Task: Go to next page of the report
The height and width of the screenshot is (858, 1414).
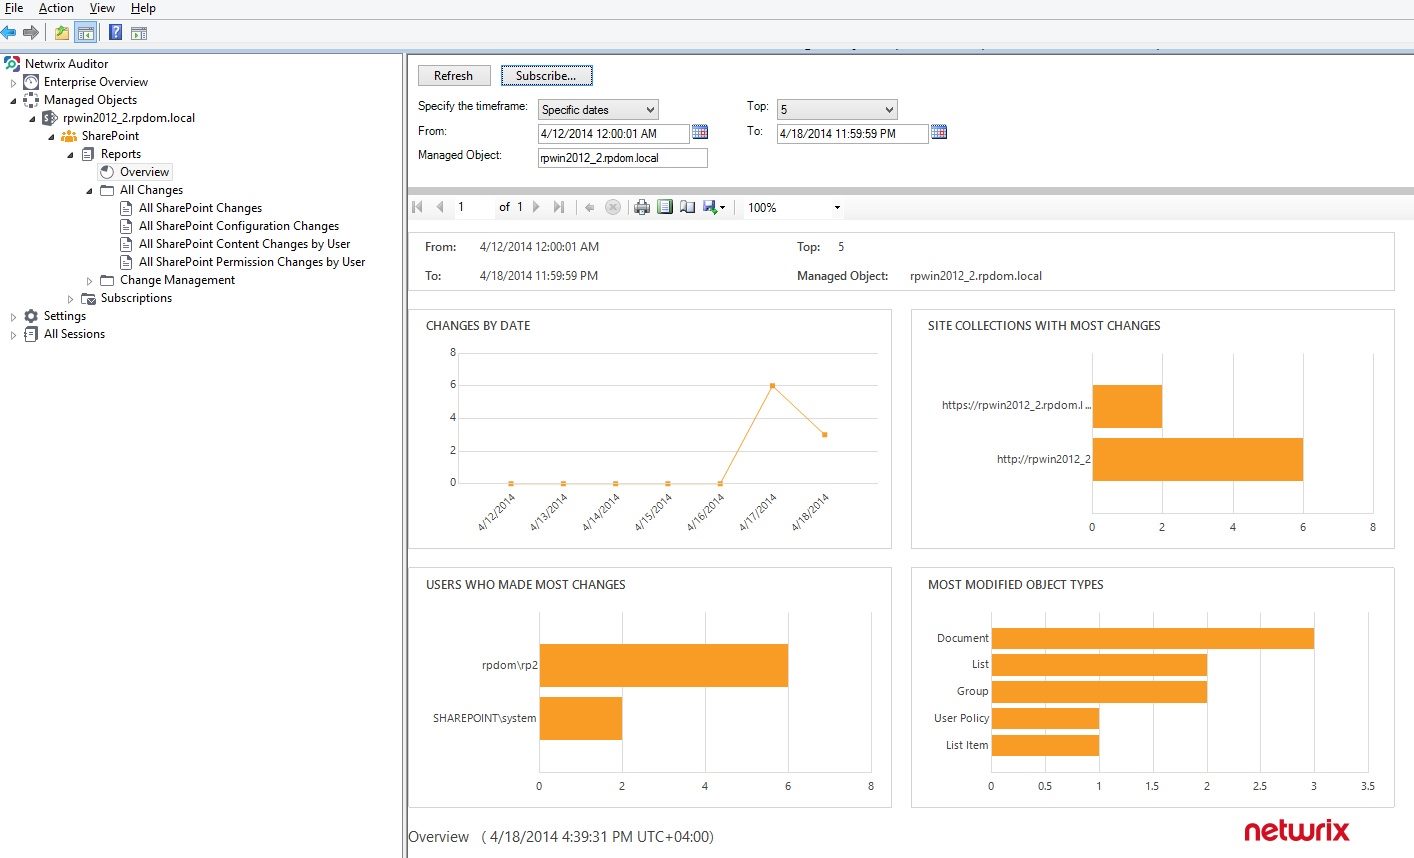Action: point(536,207)
